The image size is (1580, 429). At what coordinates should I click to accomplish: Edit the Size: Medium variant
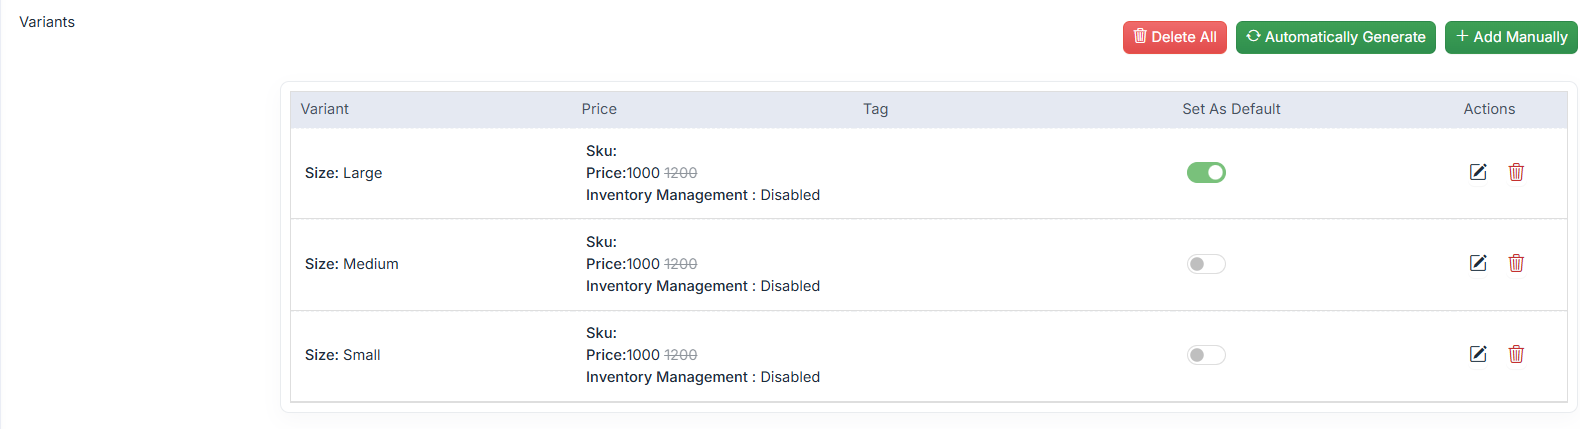tap(1477, 263)
